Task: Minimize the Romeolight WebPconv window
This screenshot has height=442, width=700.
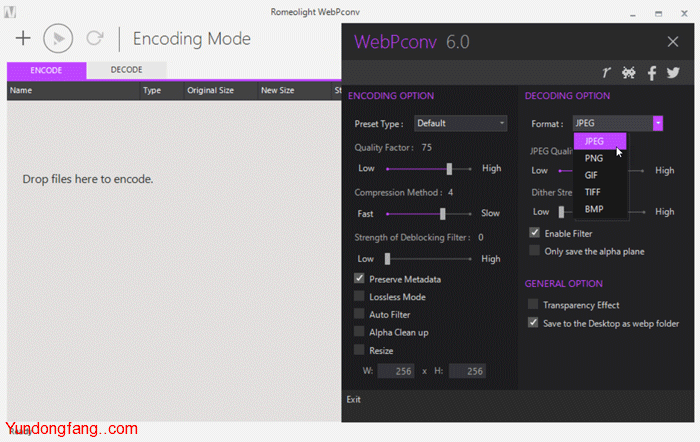Action: 633,14
